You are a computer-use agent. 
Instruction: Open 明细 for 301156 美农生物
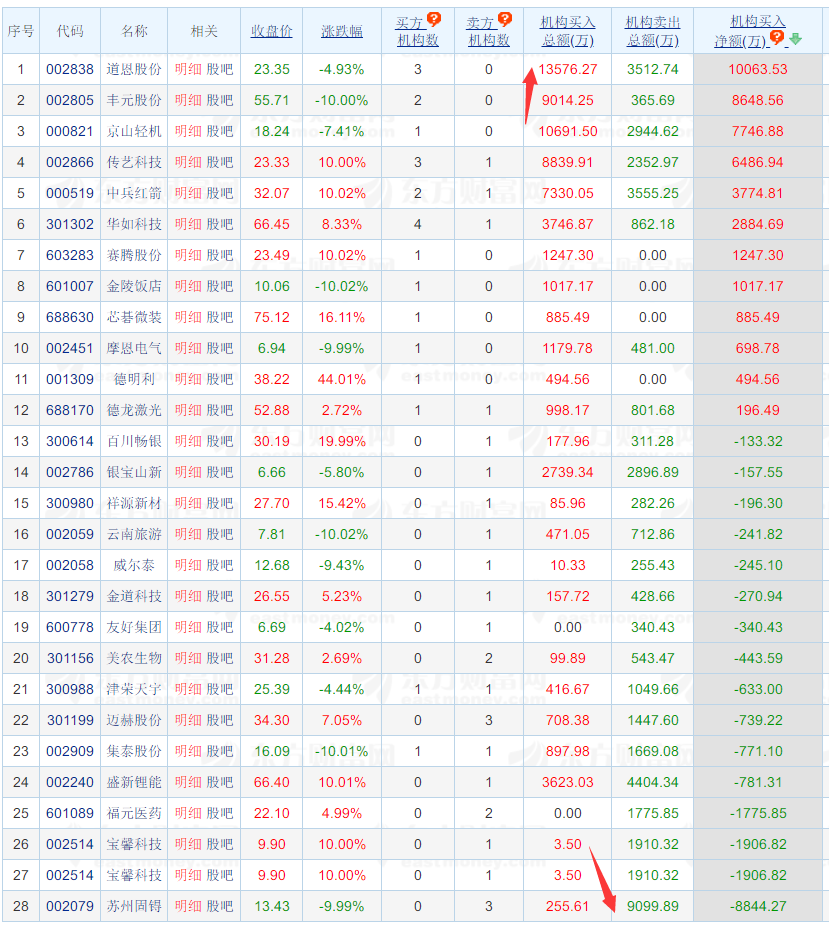pos(188,658)
